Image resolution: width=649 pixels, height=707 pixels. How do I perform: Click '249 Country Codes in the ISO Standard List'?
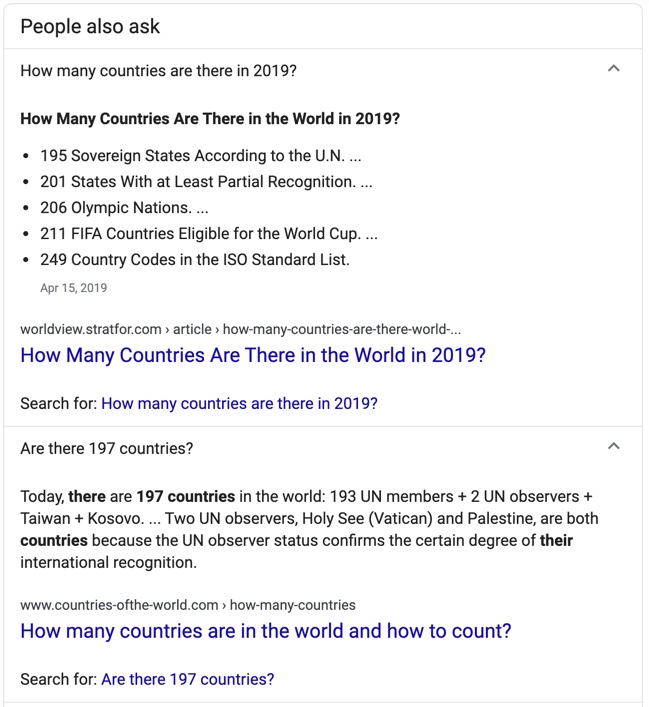pos(195,260)
